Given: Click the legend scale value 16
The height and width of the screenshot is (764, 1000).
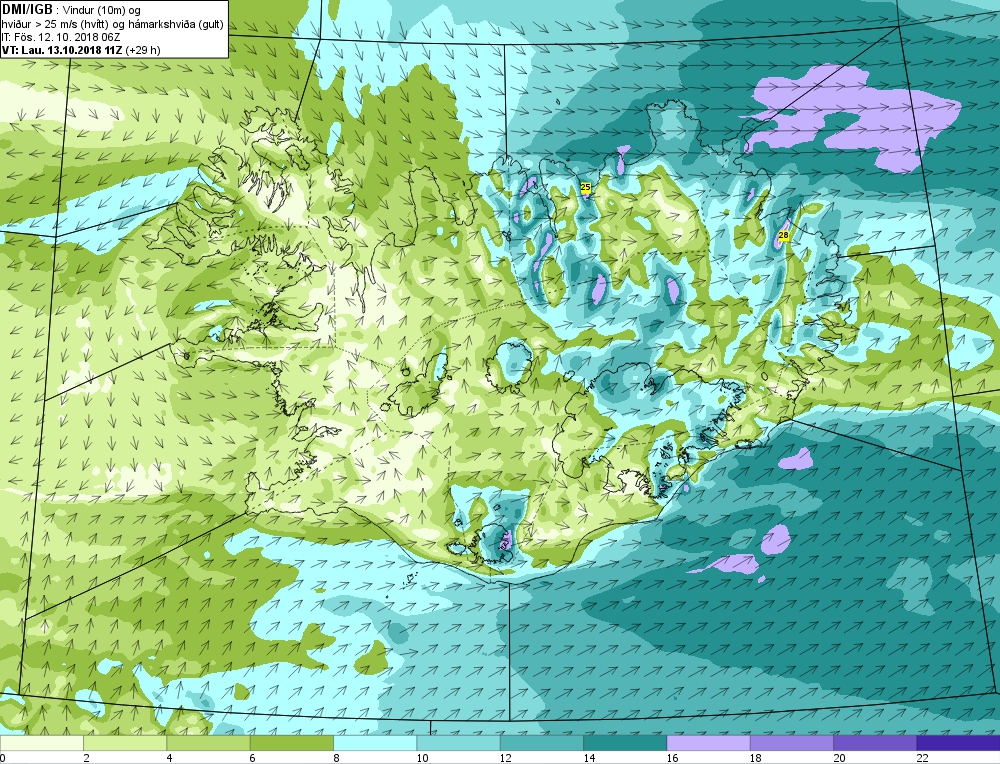Looking at the screenshot, I should coord(672,758).
